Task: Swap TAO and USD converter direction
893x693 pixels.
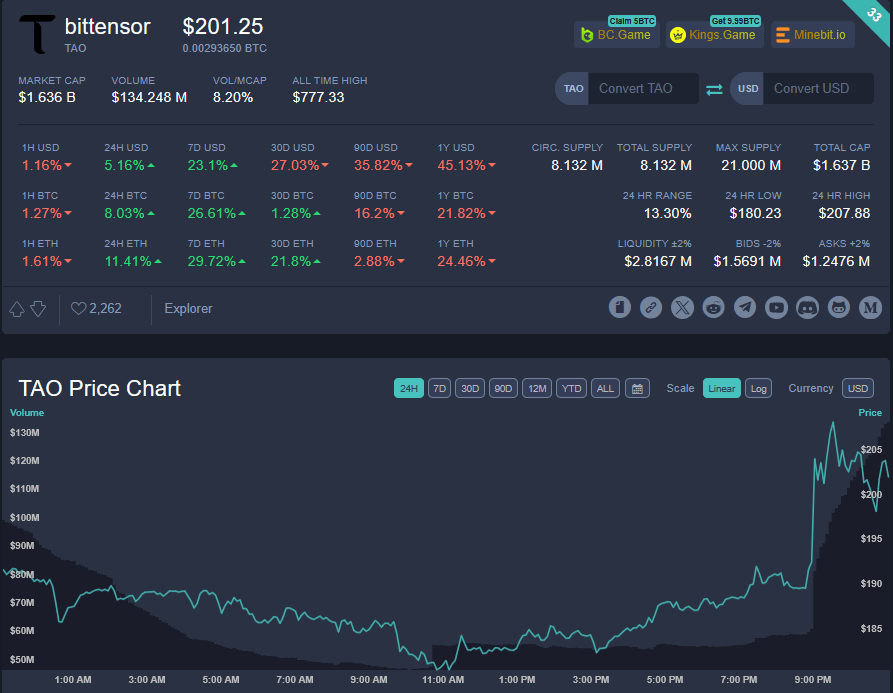Action: [x=714, y=89]
